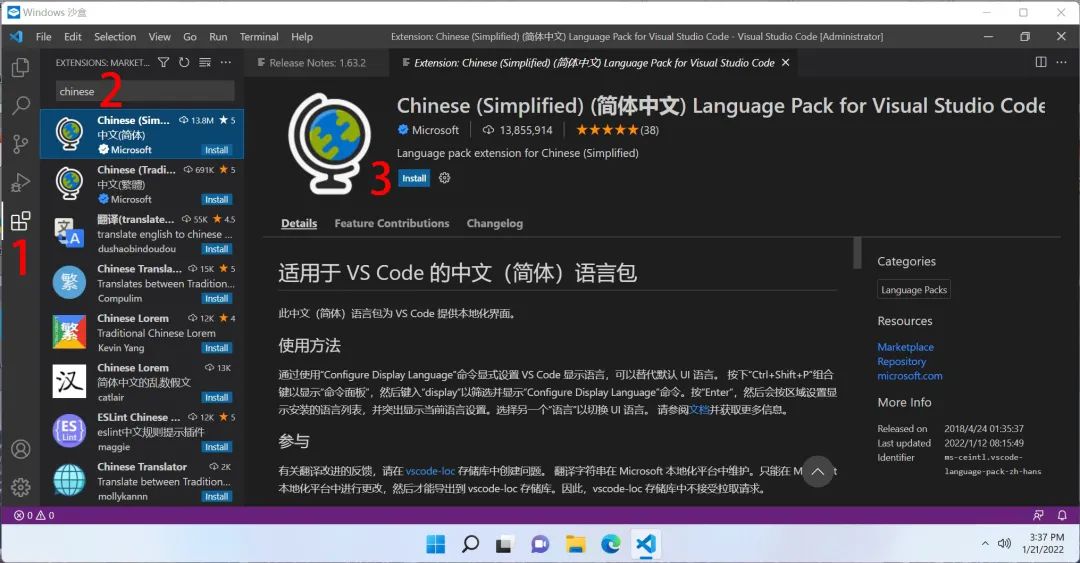Install the Chinese (Traditional) language pack
Image resolution: width=1080 pixels, height=563 pixels.
tap(216, 199)
